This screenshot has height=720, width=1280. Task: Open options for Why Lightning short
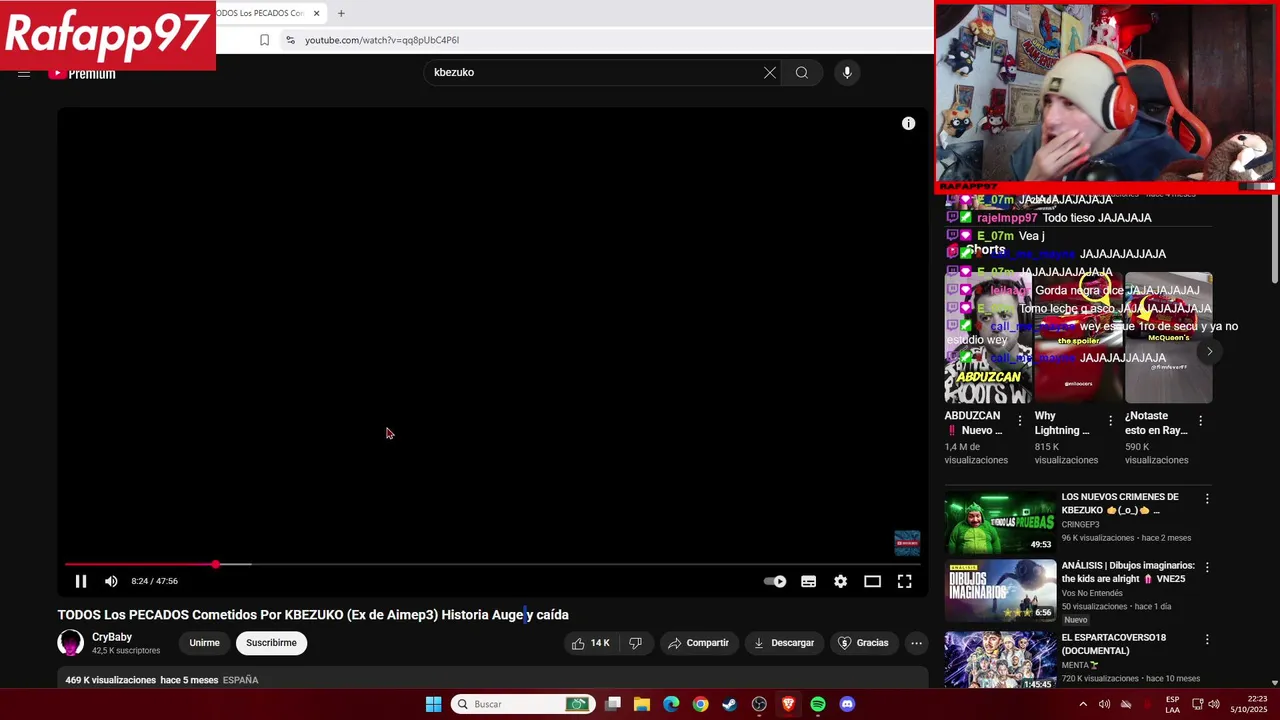pyautogui.click(x=1110, y=421)
